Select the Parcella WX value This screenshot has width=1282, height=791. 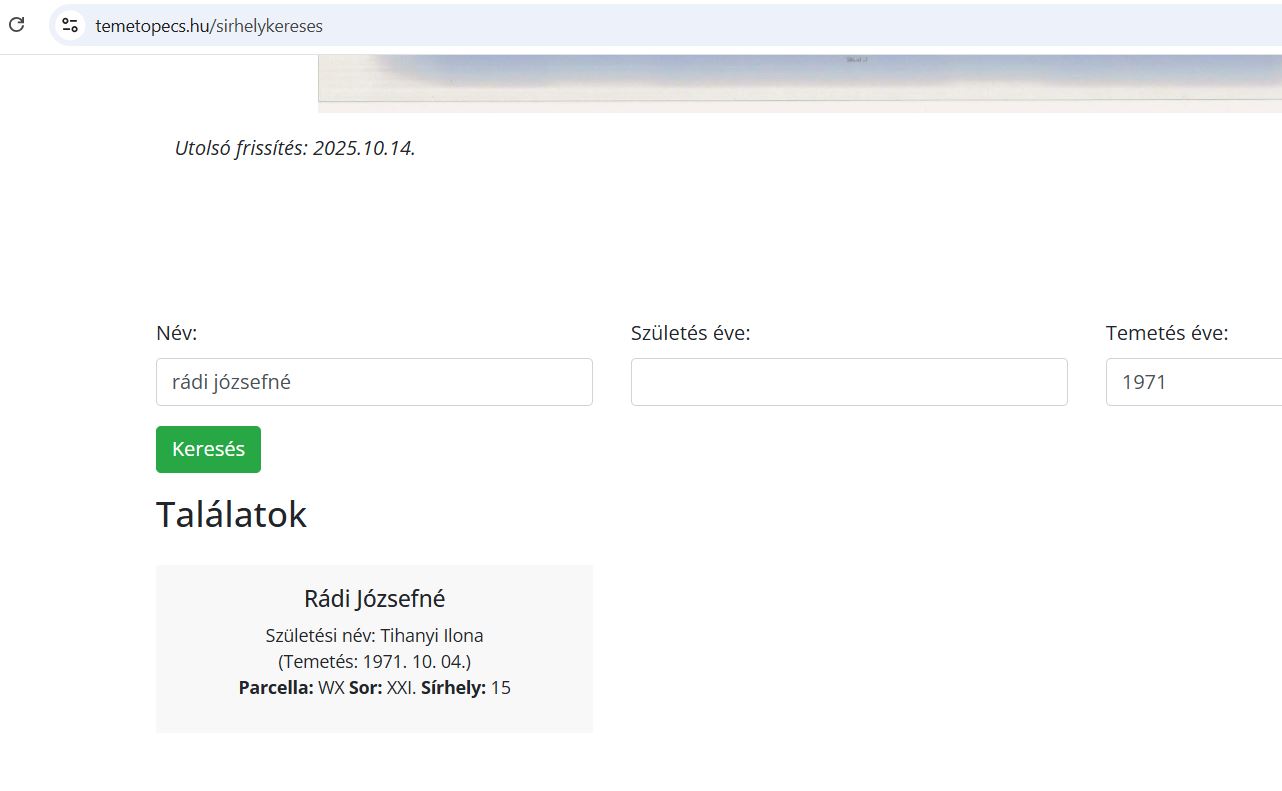tap(331, 688)
